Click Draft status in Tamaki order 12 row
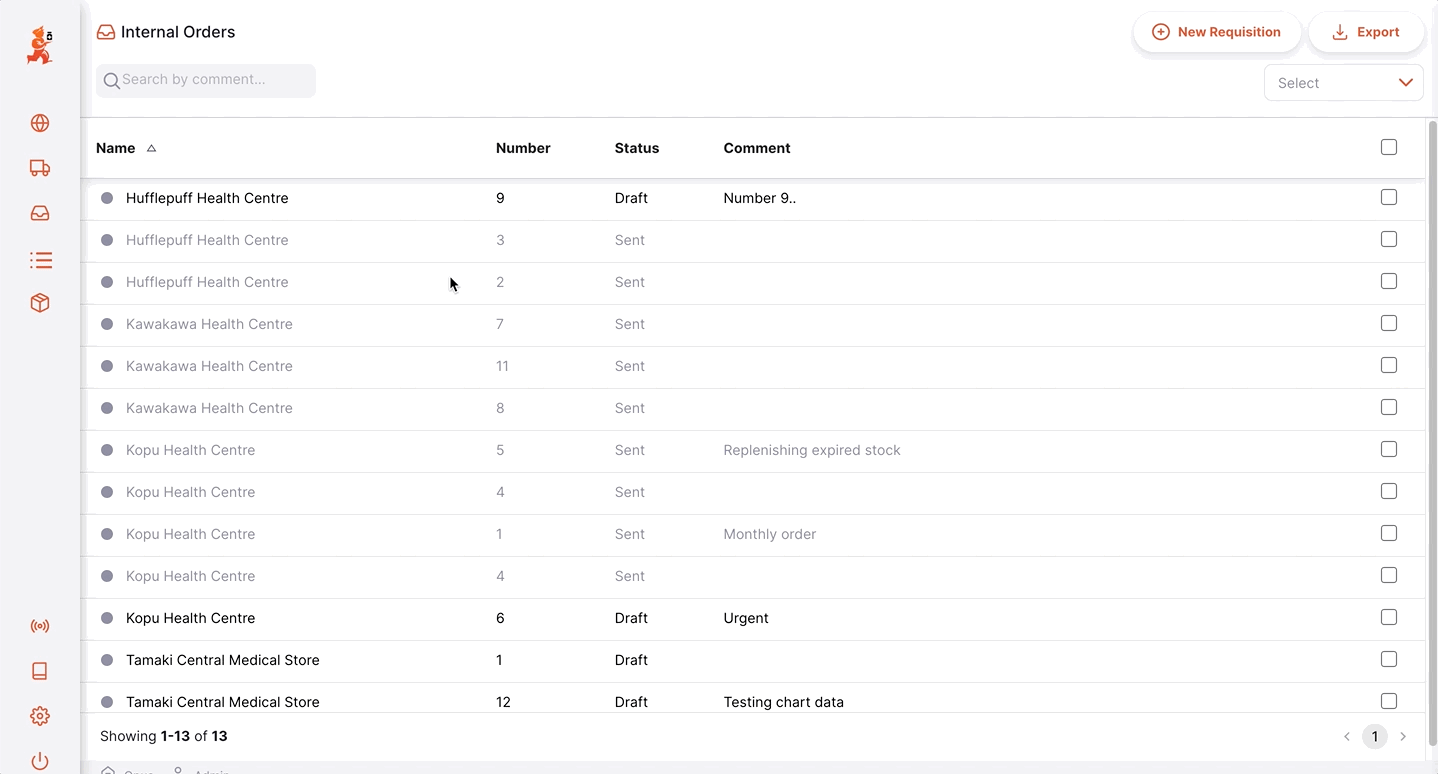The width and height of the screenshot is (1438, 774). tap(631, 702)
